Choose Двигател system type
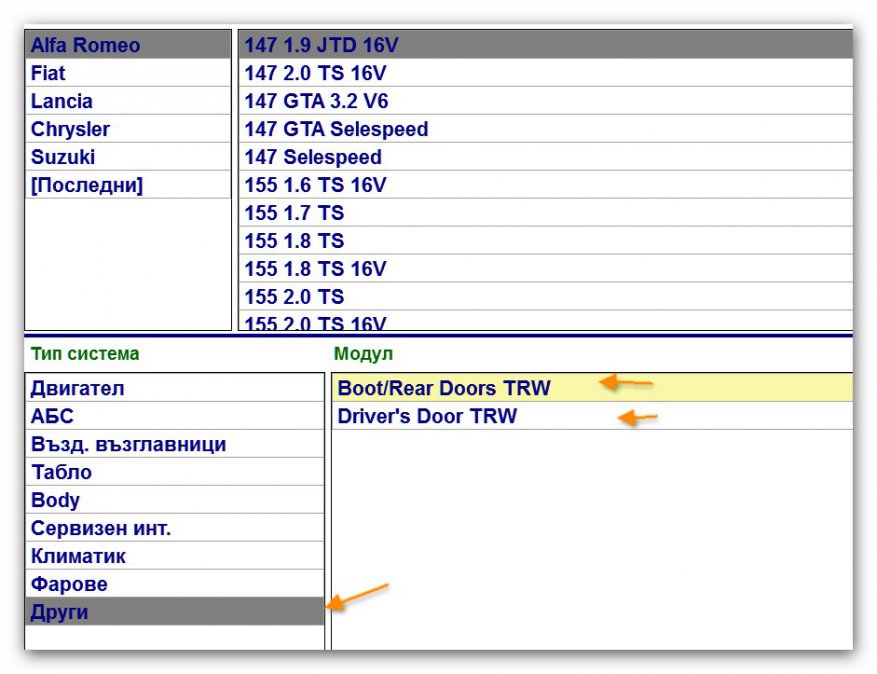This screenshot has width=877, height=674. pos(78,389)
